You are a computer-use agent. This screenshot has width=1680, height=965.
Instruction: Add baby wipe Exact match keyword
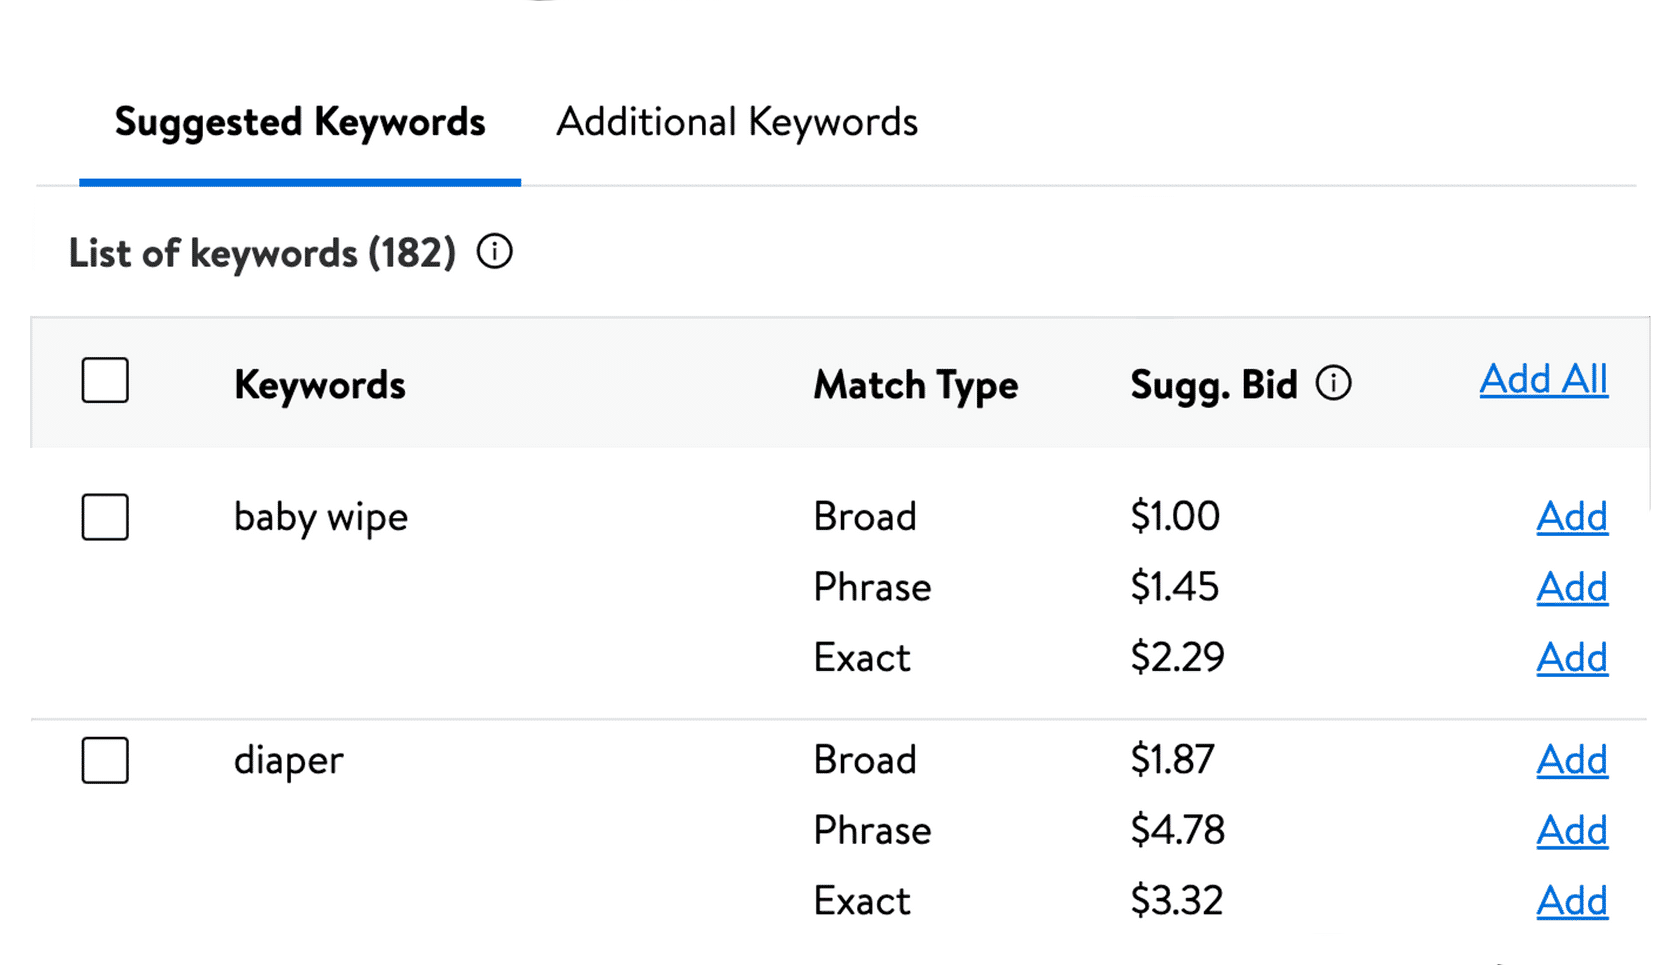point(1571,658)
